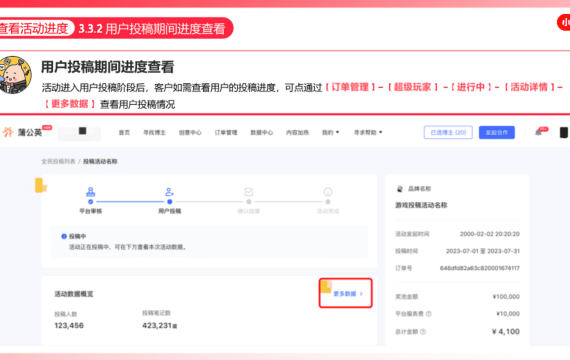Screen dimensions: 570x360
Task: Go to 首页 in the navigation bar
Action: [x=124, y=132]
